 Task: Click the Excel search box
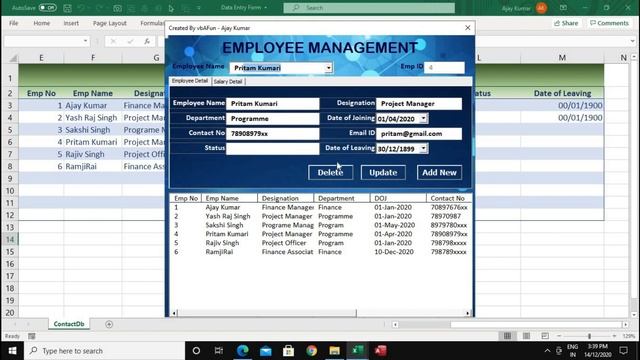pos(369,8)
